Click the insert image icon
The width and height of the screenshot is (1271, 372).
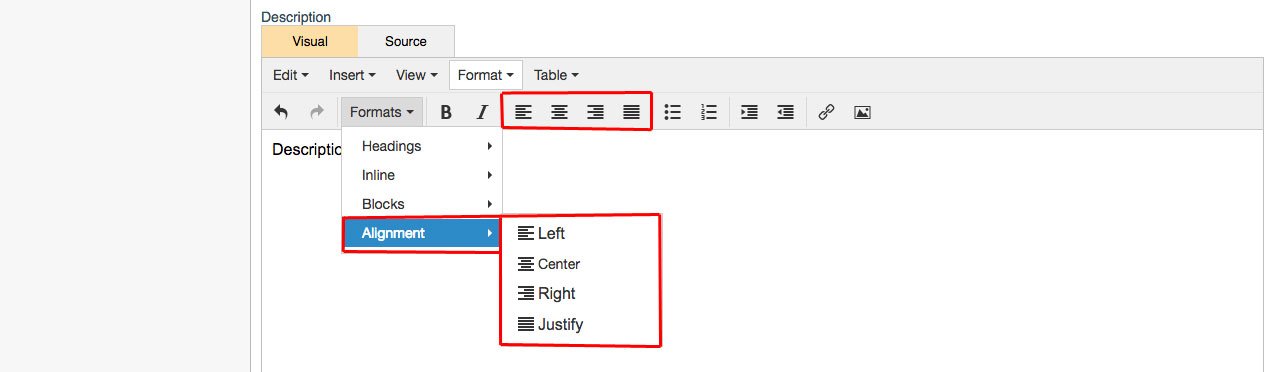click(x=862, y=113)
